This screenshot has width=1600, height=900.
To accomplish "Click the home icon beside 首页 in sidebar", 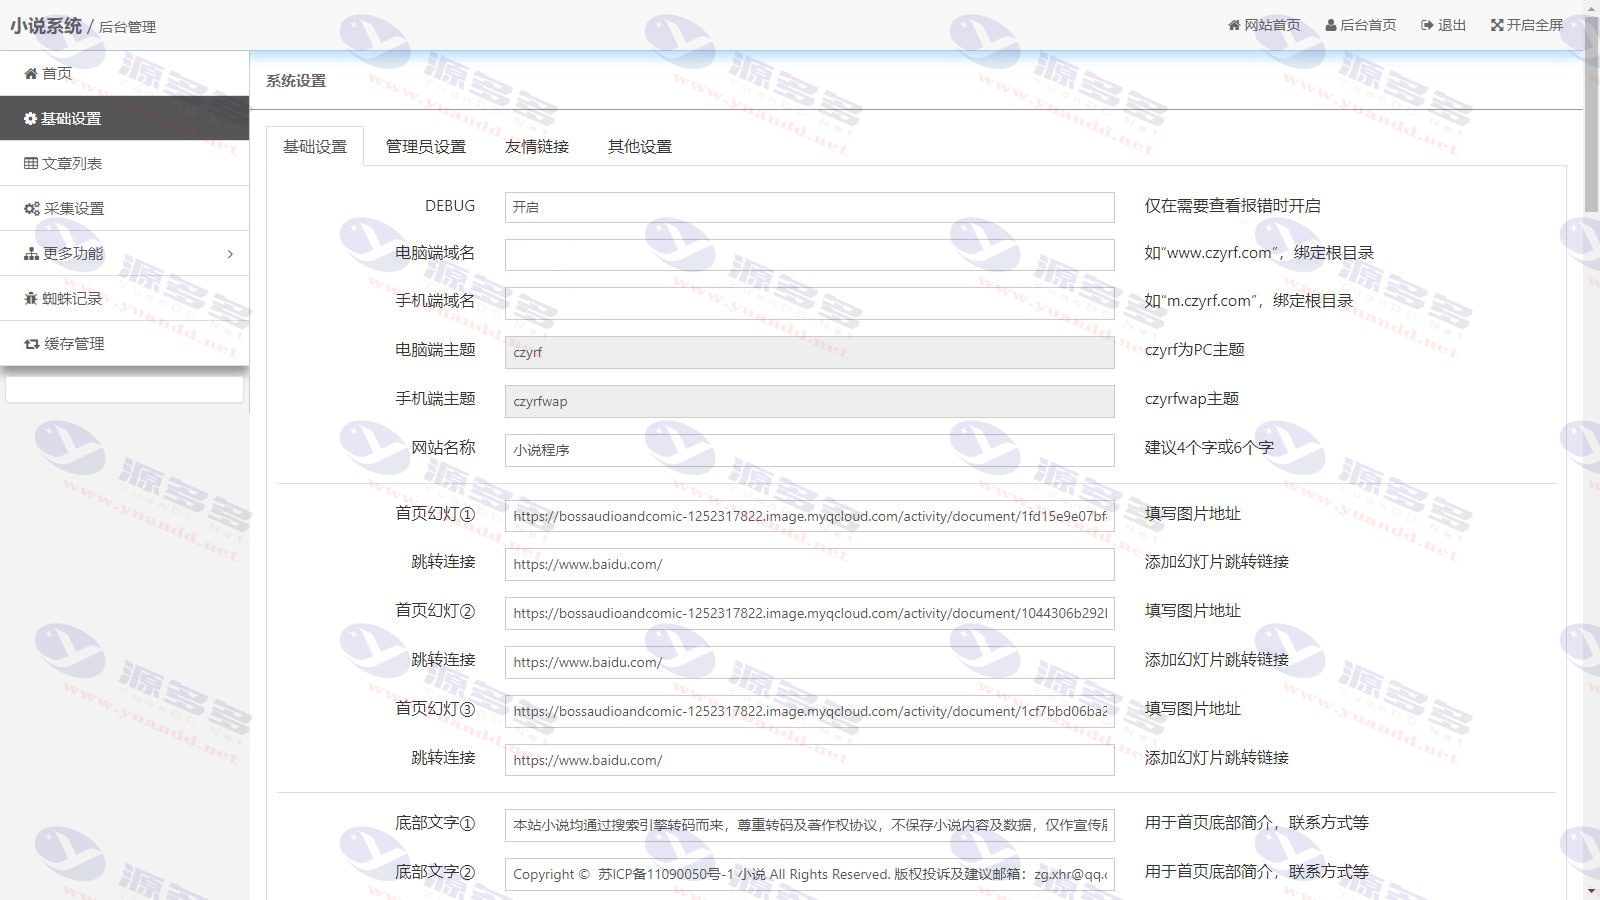I will point(31,73).
